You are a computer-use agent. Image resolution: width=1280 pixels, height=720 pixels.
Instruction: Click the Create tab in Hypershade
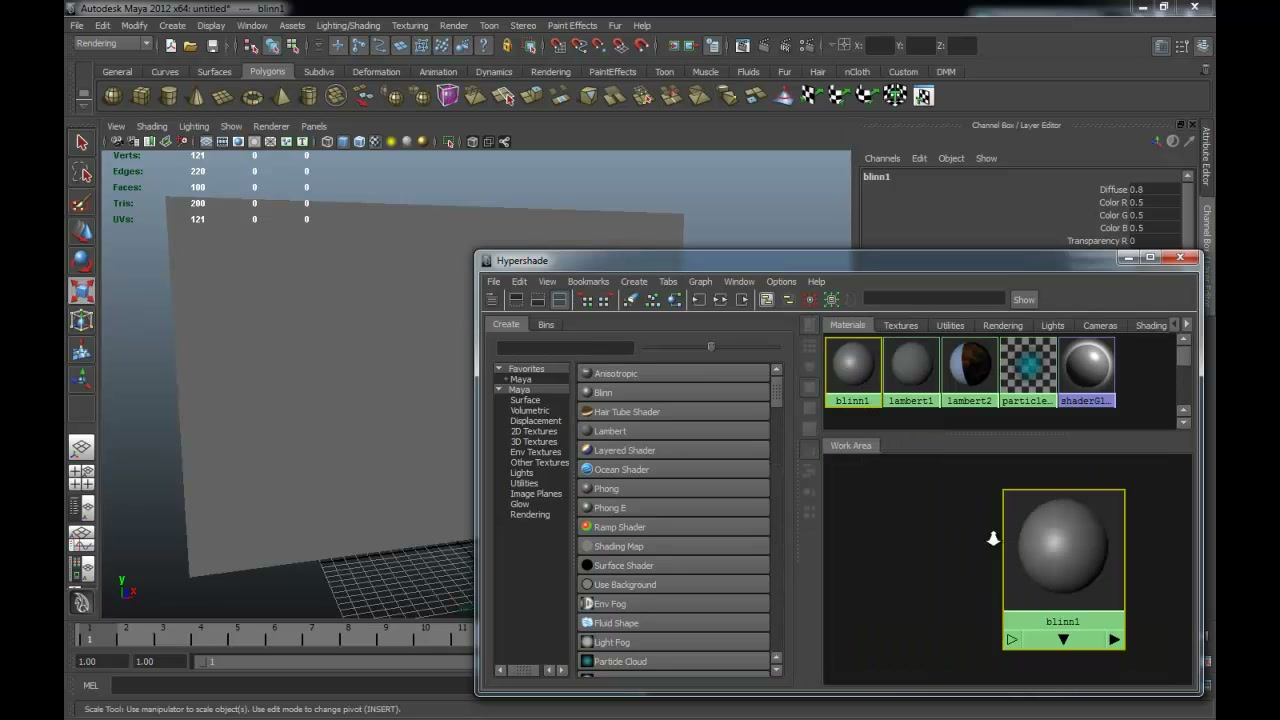[506, 325]
